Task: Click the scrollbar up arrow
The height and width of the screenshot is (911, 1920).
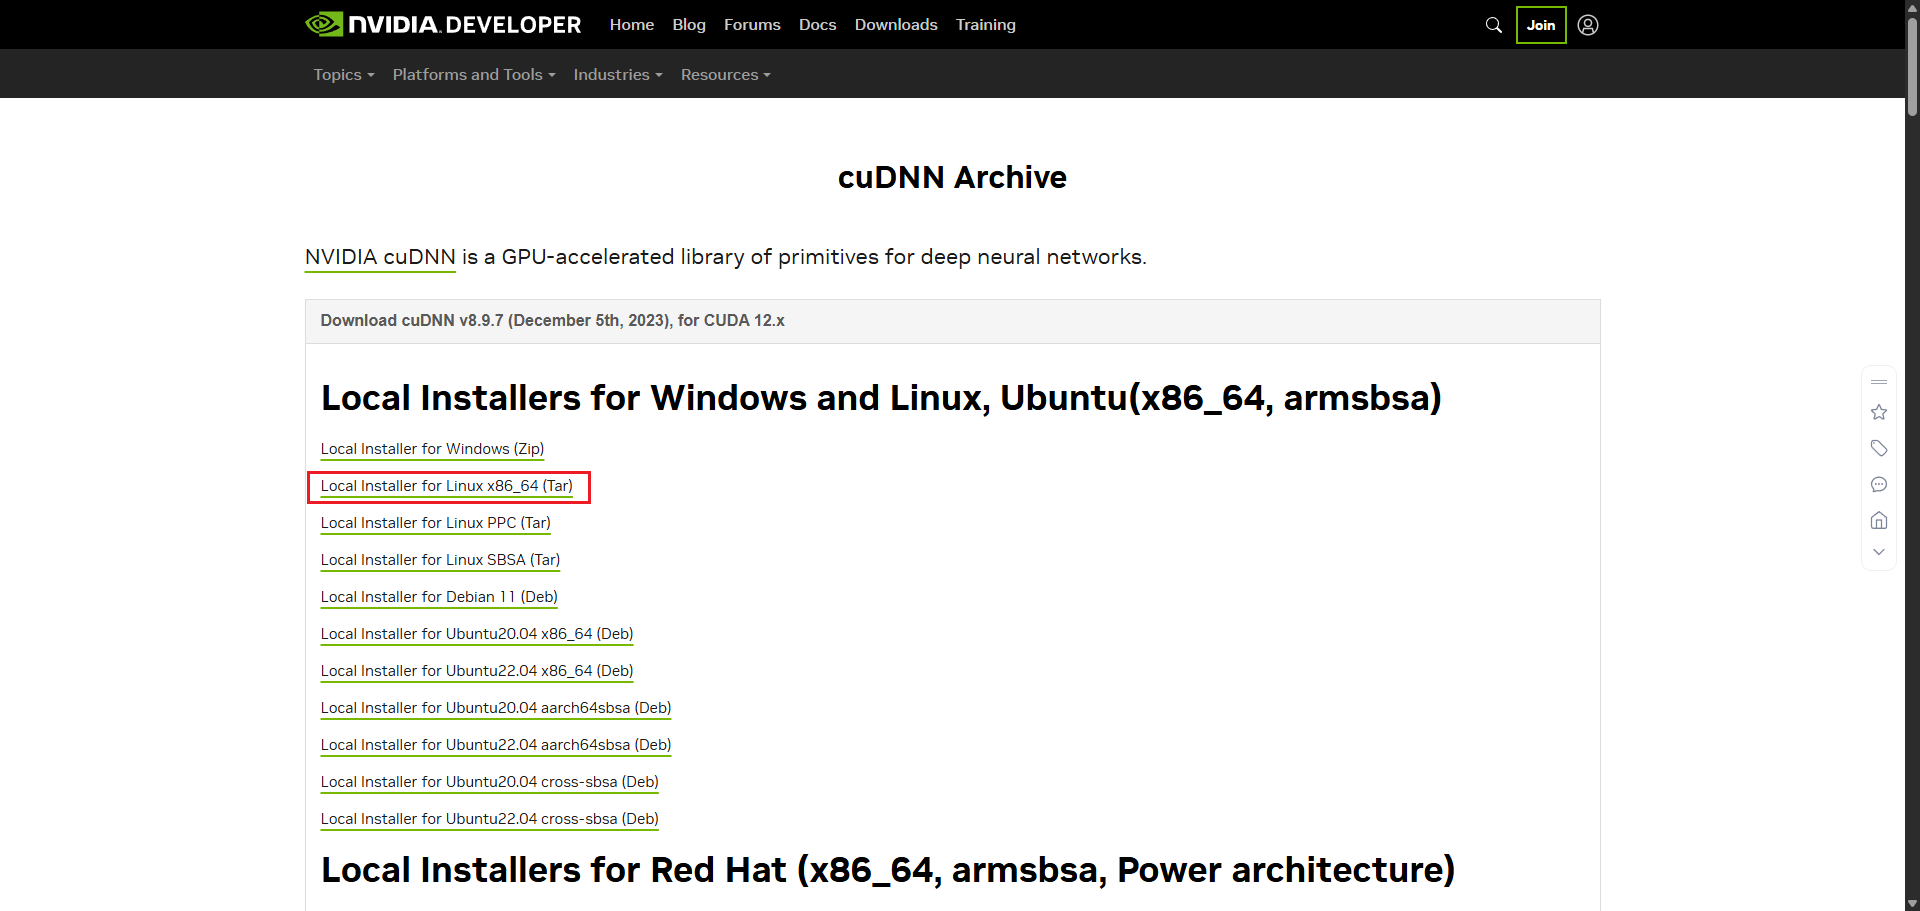Action: coord(1912,7)
